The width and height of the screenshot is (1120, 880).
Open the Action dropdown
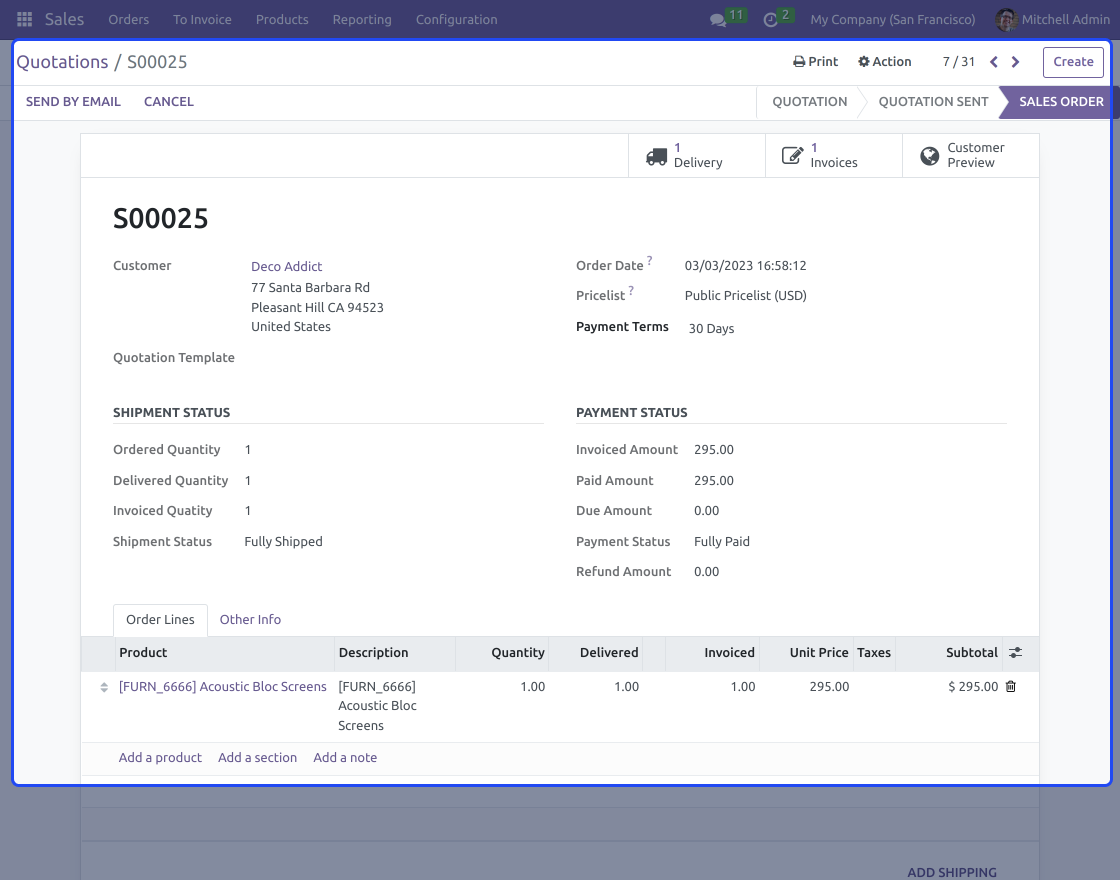coord(884,62)
